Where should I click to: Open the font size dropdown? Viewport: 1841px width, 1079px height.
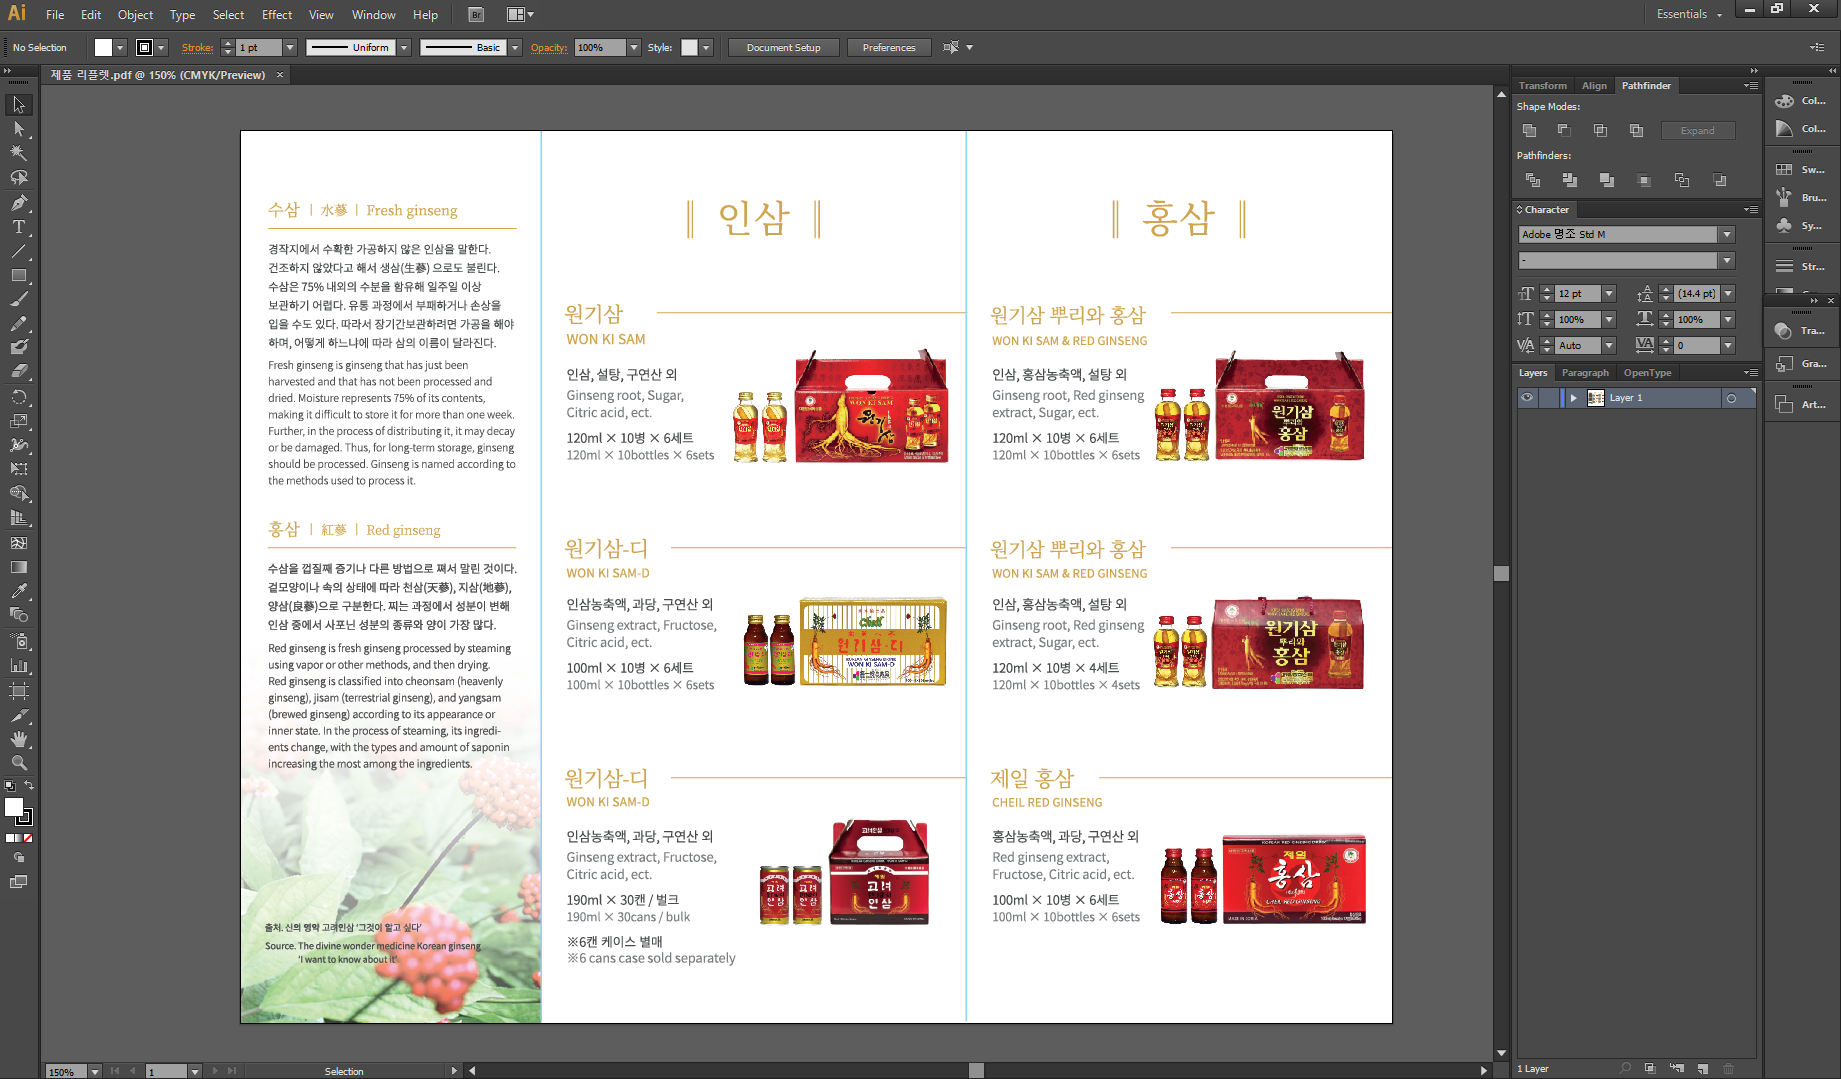click(x=1609, y=294)
